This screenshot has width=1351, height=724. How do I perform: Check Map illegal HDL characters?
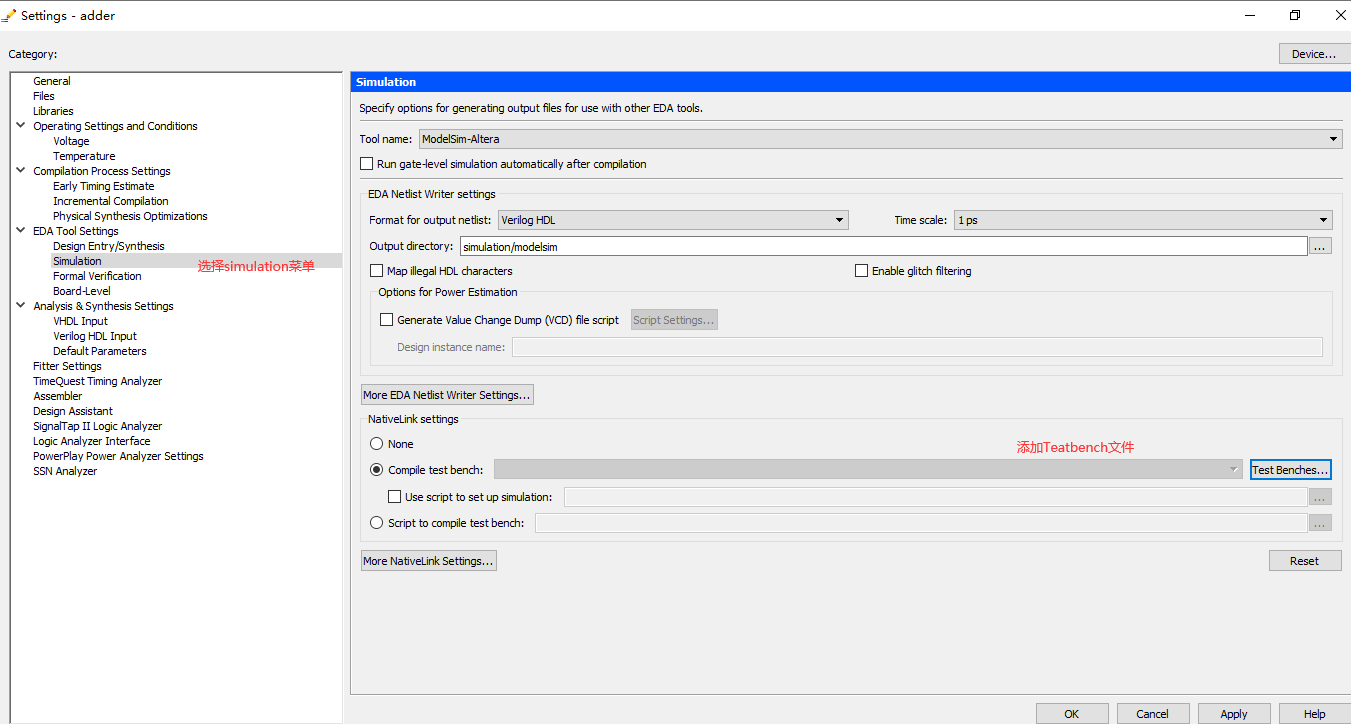point(377,271)
